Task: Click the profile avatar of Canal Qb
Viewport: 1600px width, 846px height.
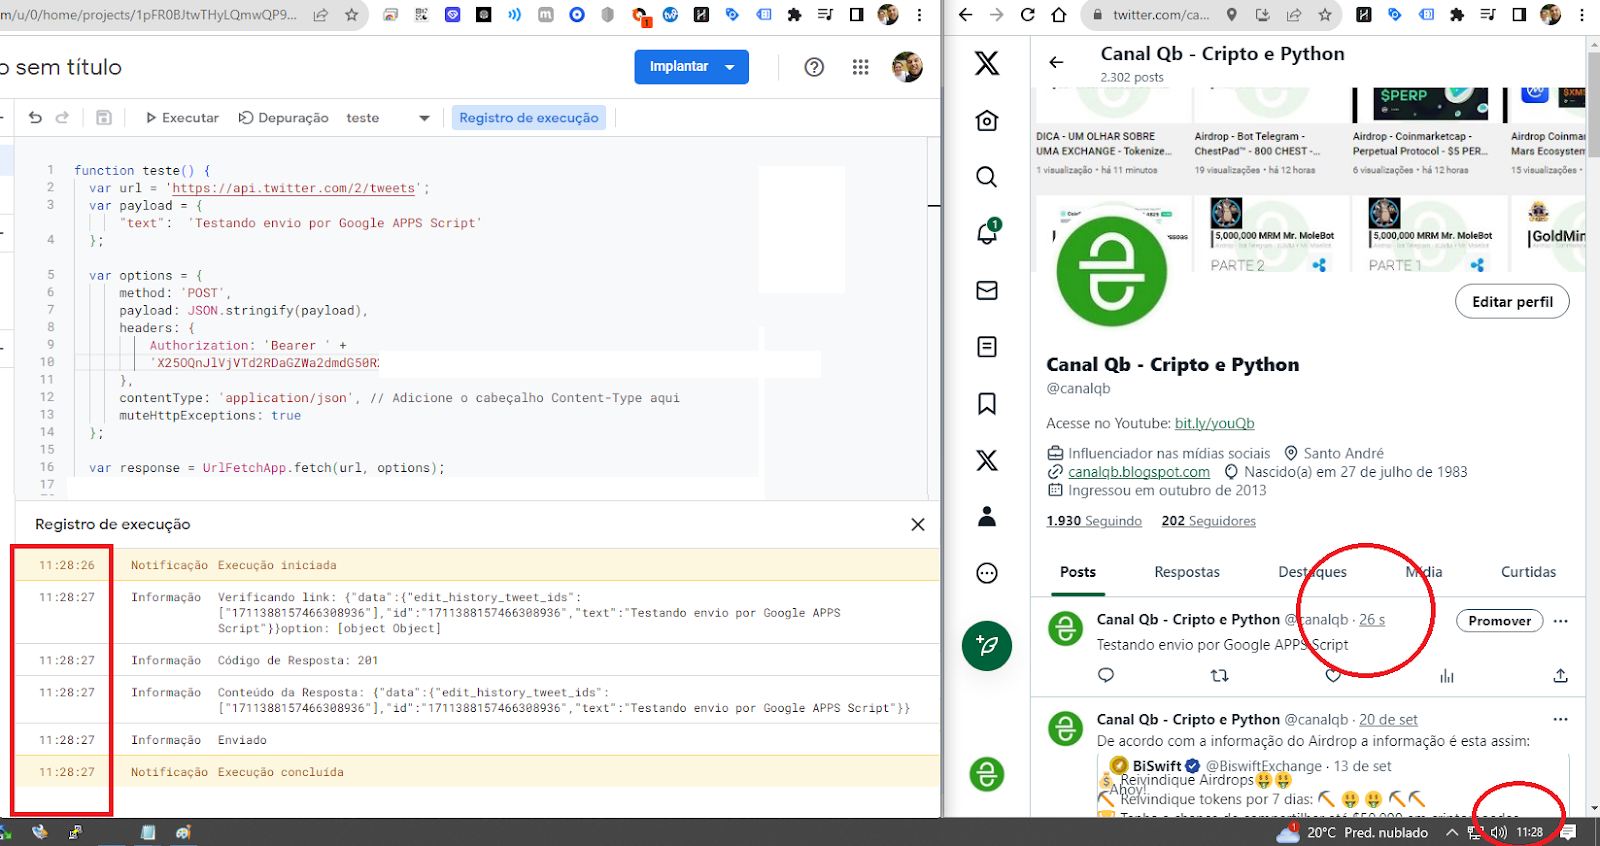Action: click(1112, 271)
